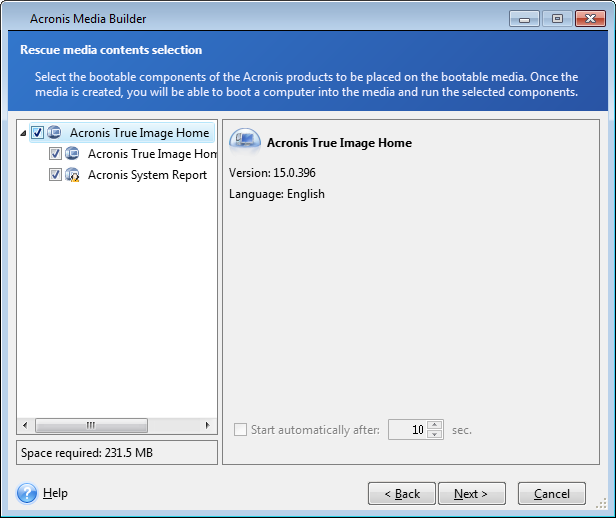Minimize the Acronis Media Builder window

click(x=524, y=19)
